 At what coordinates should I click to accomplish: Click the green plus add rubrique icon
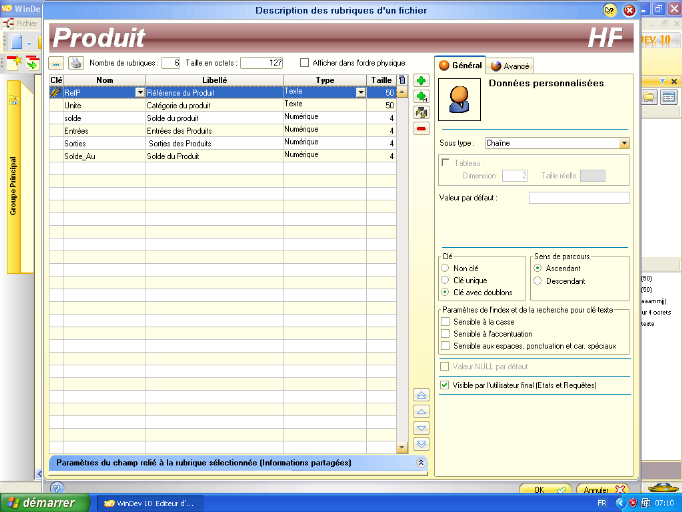[x=421, y=80]
